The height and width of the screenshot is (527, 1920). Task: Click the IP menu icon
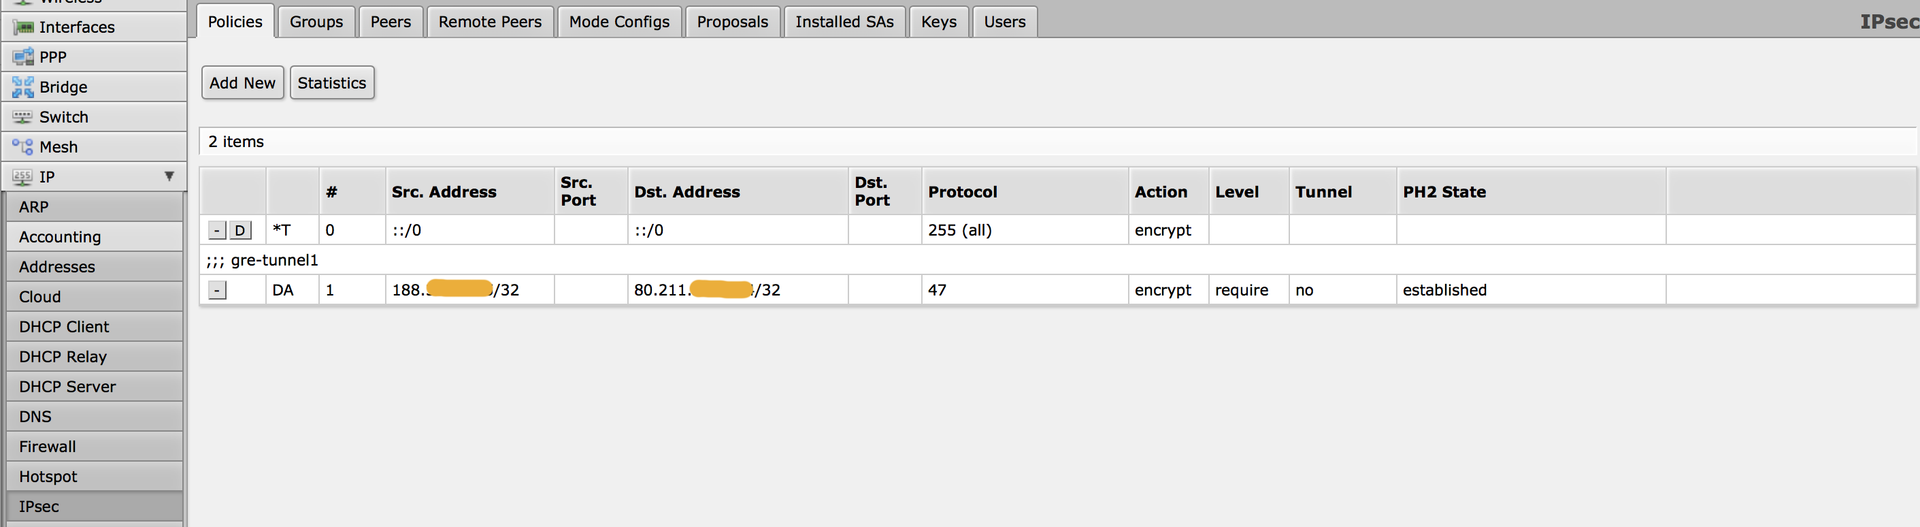click(23, 177)
